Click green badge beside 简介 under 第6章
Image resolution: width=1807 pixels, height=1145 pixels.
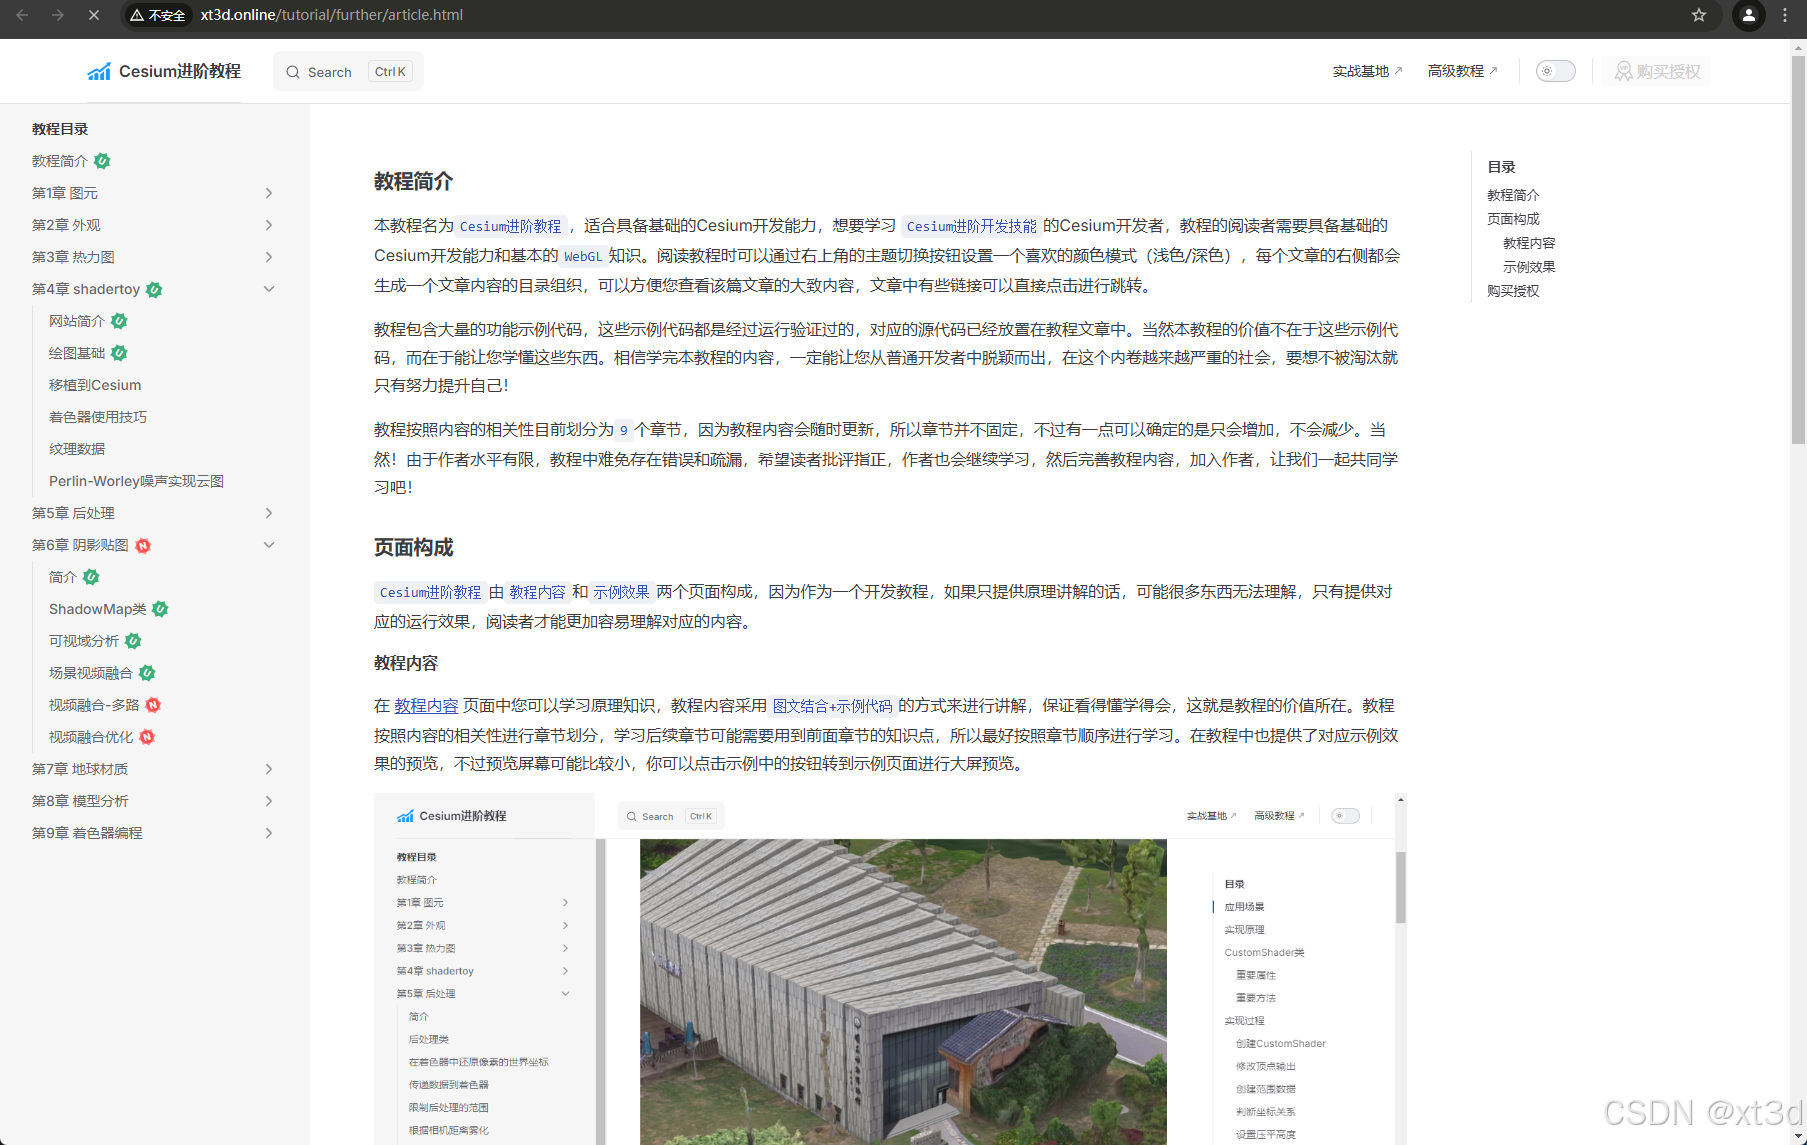(91, 577)
